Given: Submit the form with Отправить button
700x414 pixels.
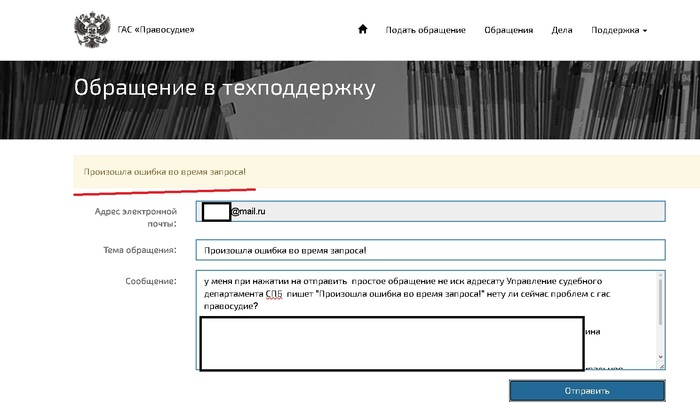Looking at the screenshot, I should pyautogui.click(x=587, y=390).
